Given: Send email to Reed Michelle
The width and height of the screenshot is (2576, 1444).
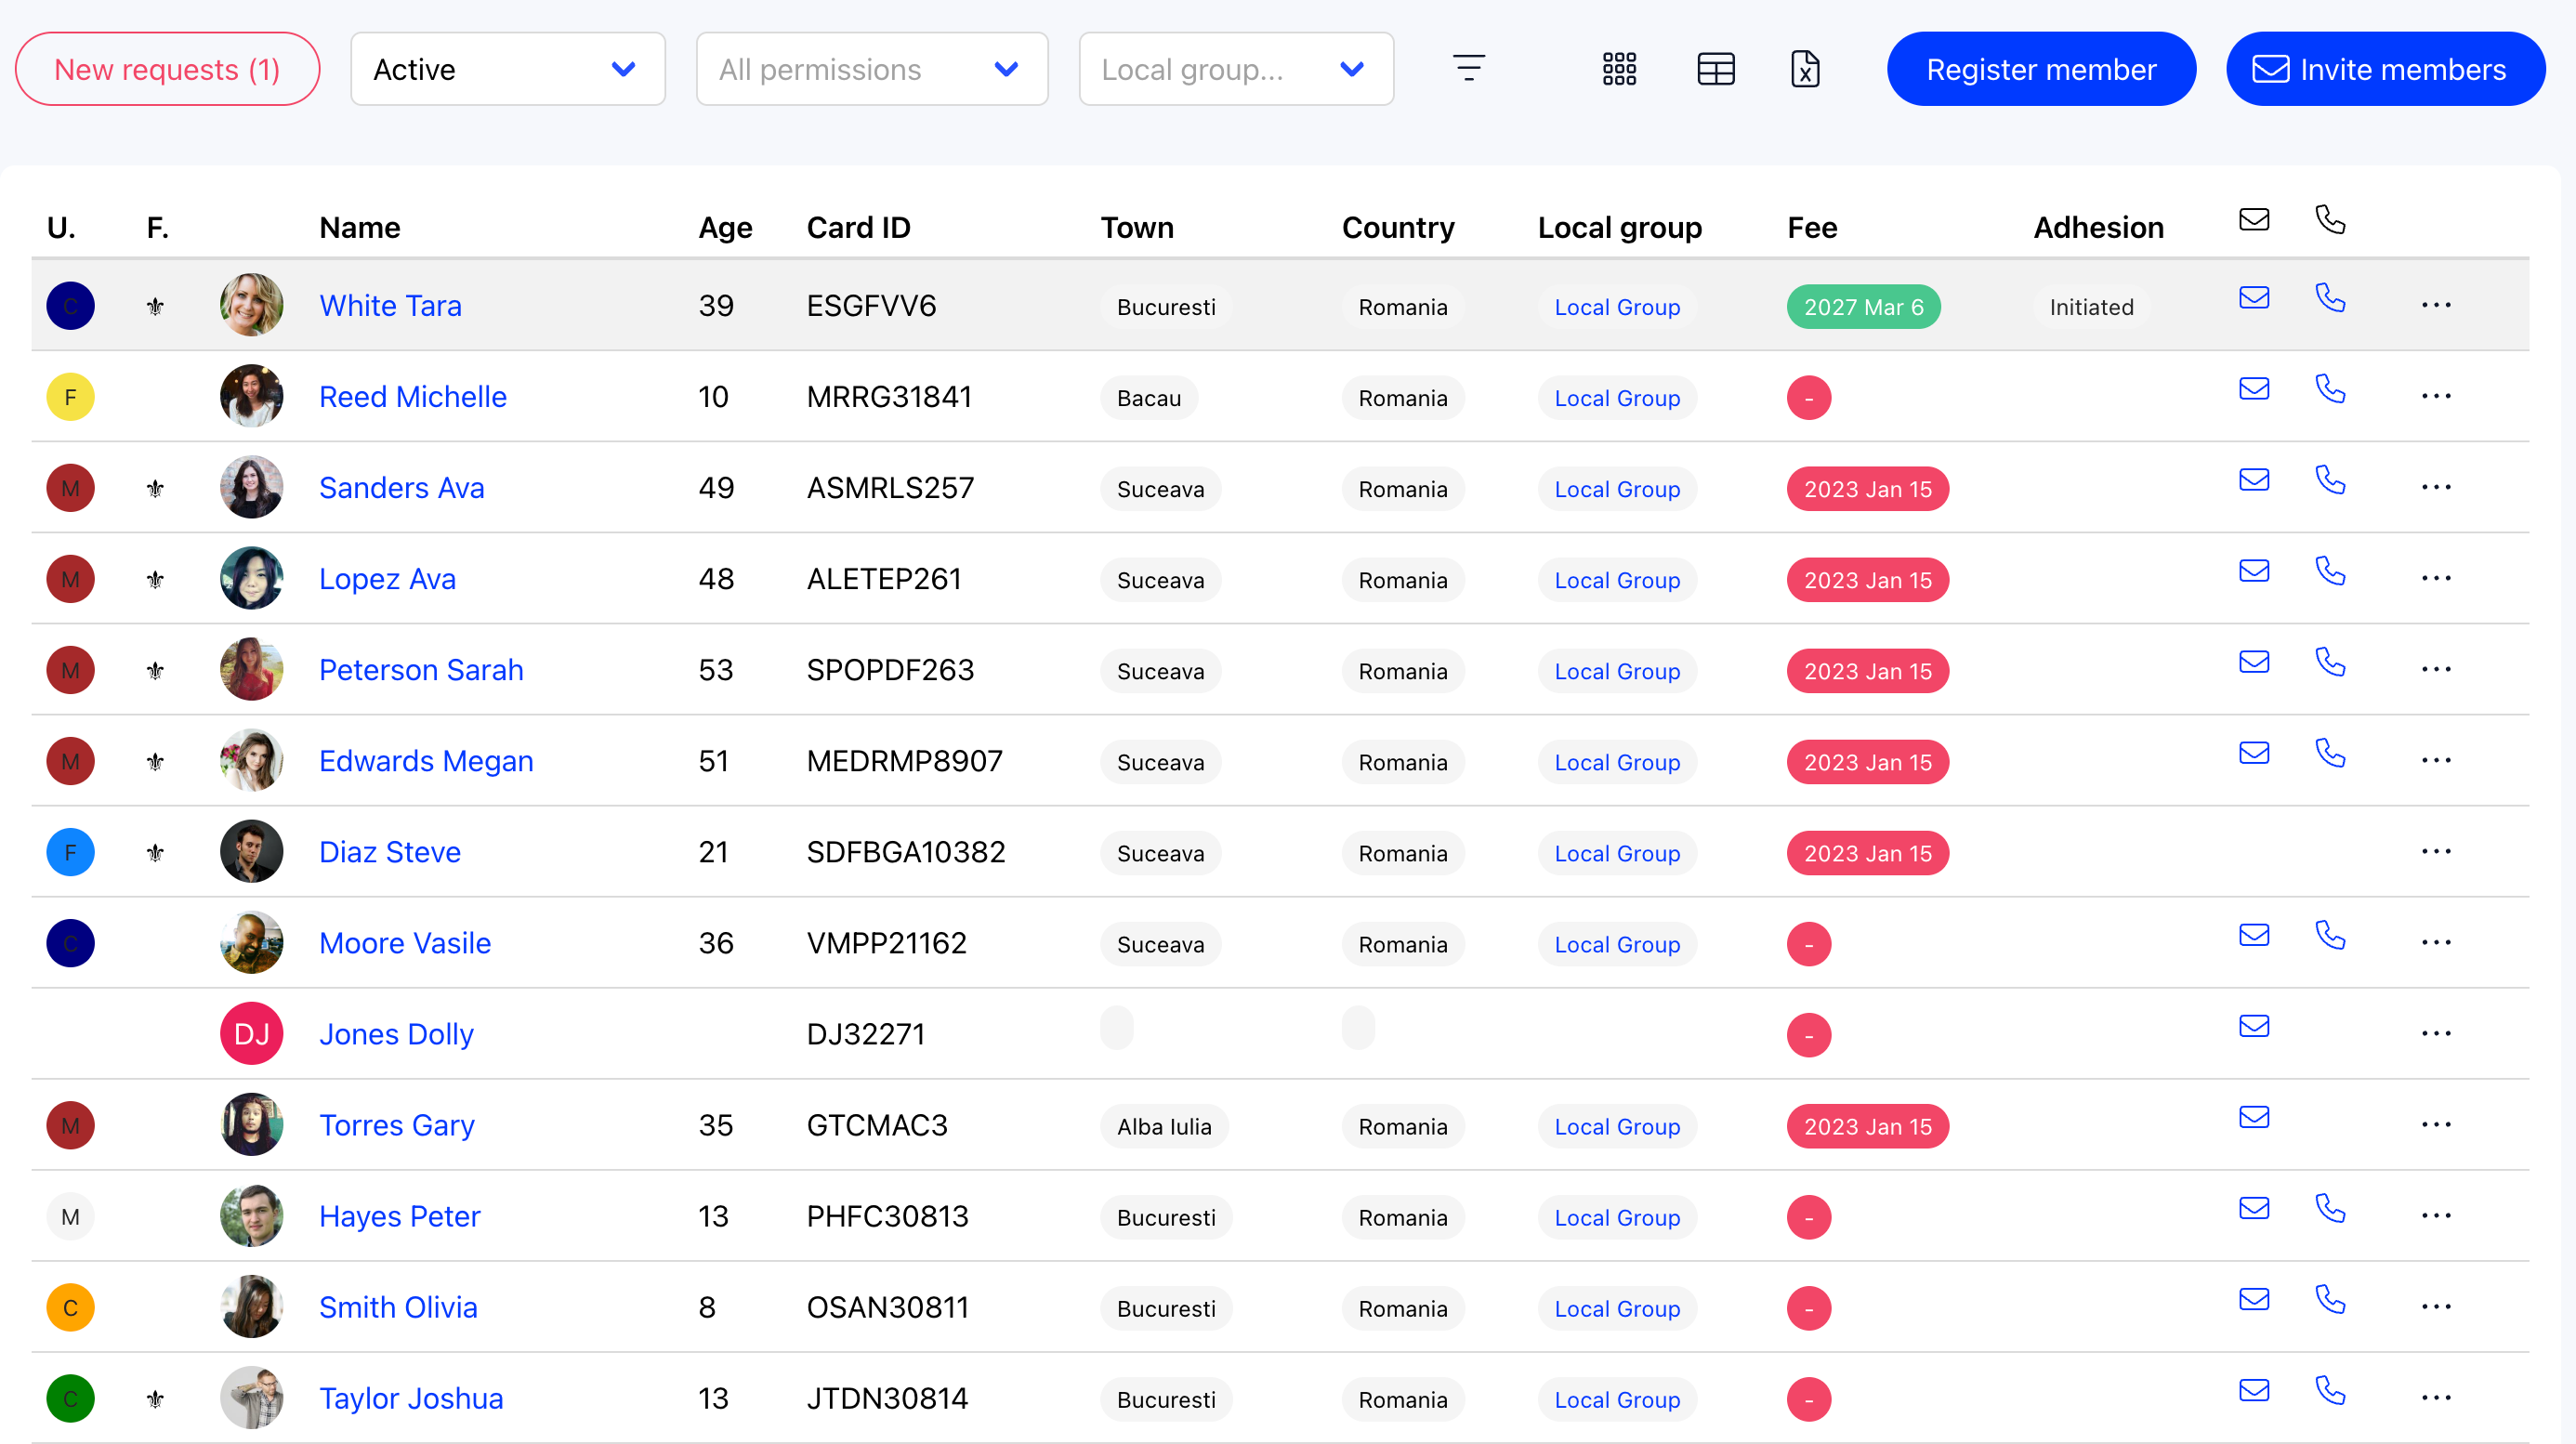Looking at the screenshot, I should coord(2253,388).
